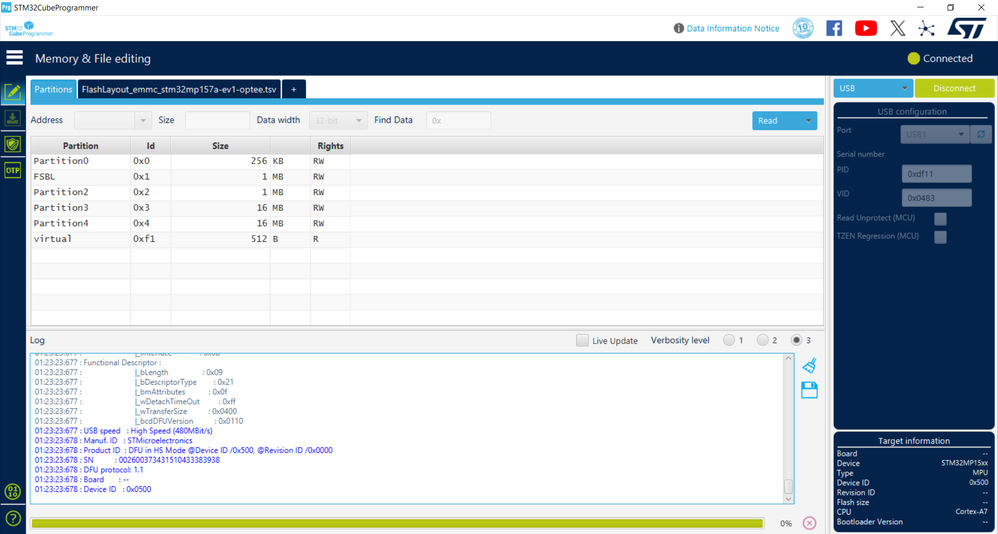Open the X social media icon
Image resolution: width=998 pixels, height=534 pixels.
point(897,28)
